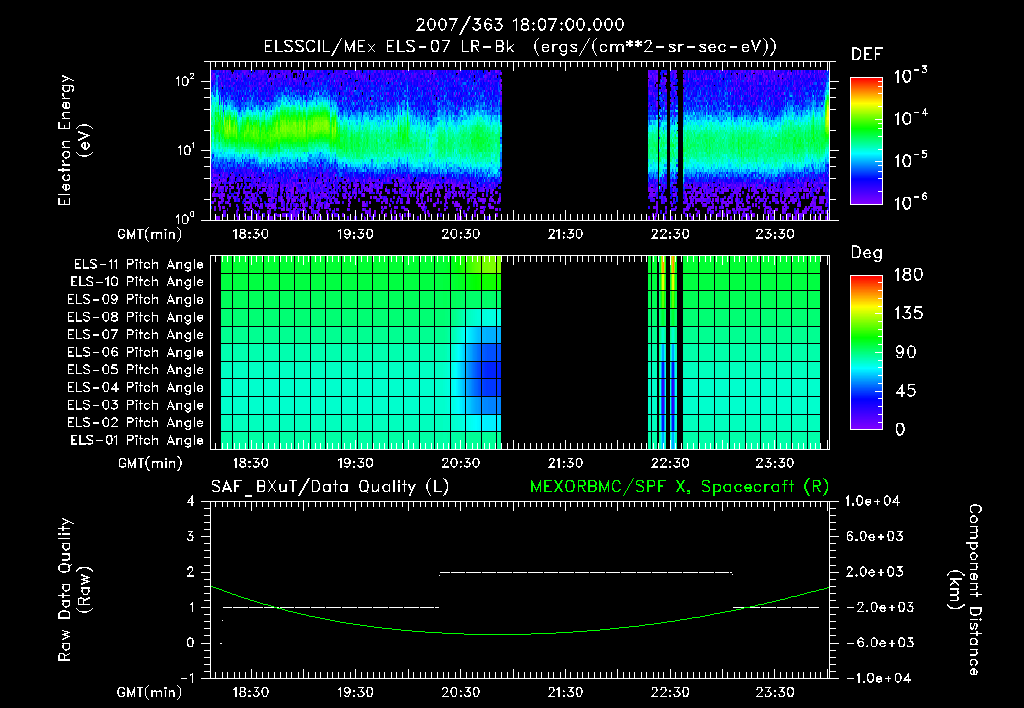Click the blue low pitch-angle region near 20:30
The height and width of the screenshot is (708, 1024).
pos(484,371)
